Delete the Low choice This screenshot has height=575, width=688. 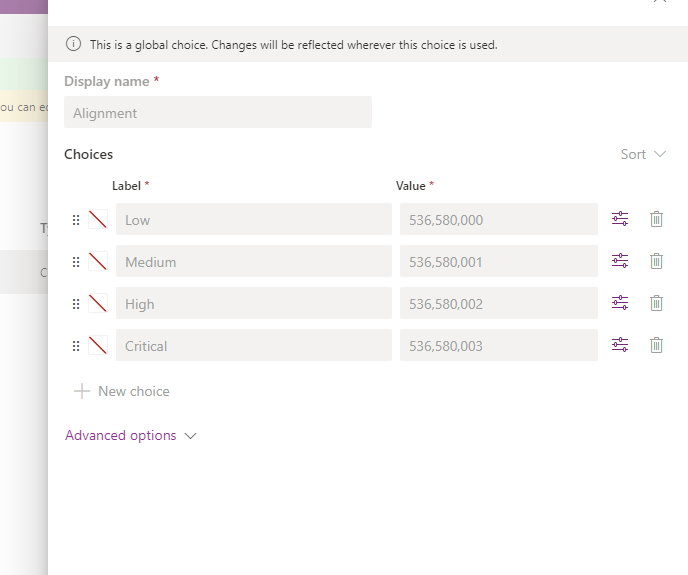(656, 219)
